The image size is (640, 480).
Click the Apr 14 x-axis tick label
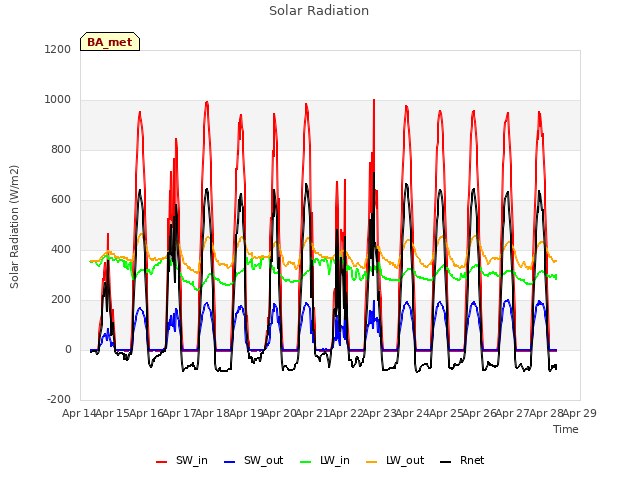click(x=79, y=413)
